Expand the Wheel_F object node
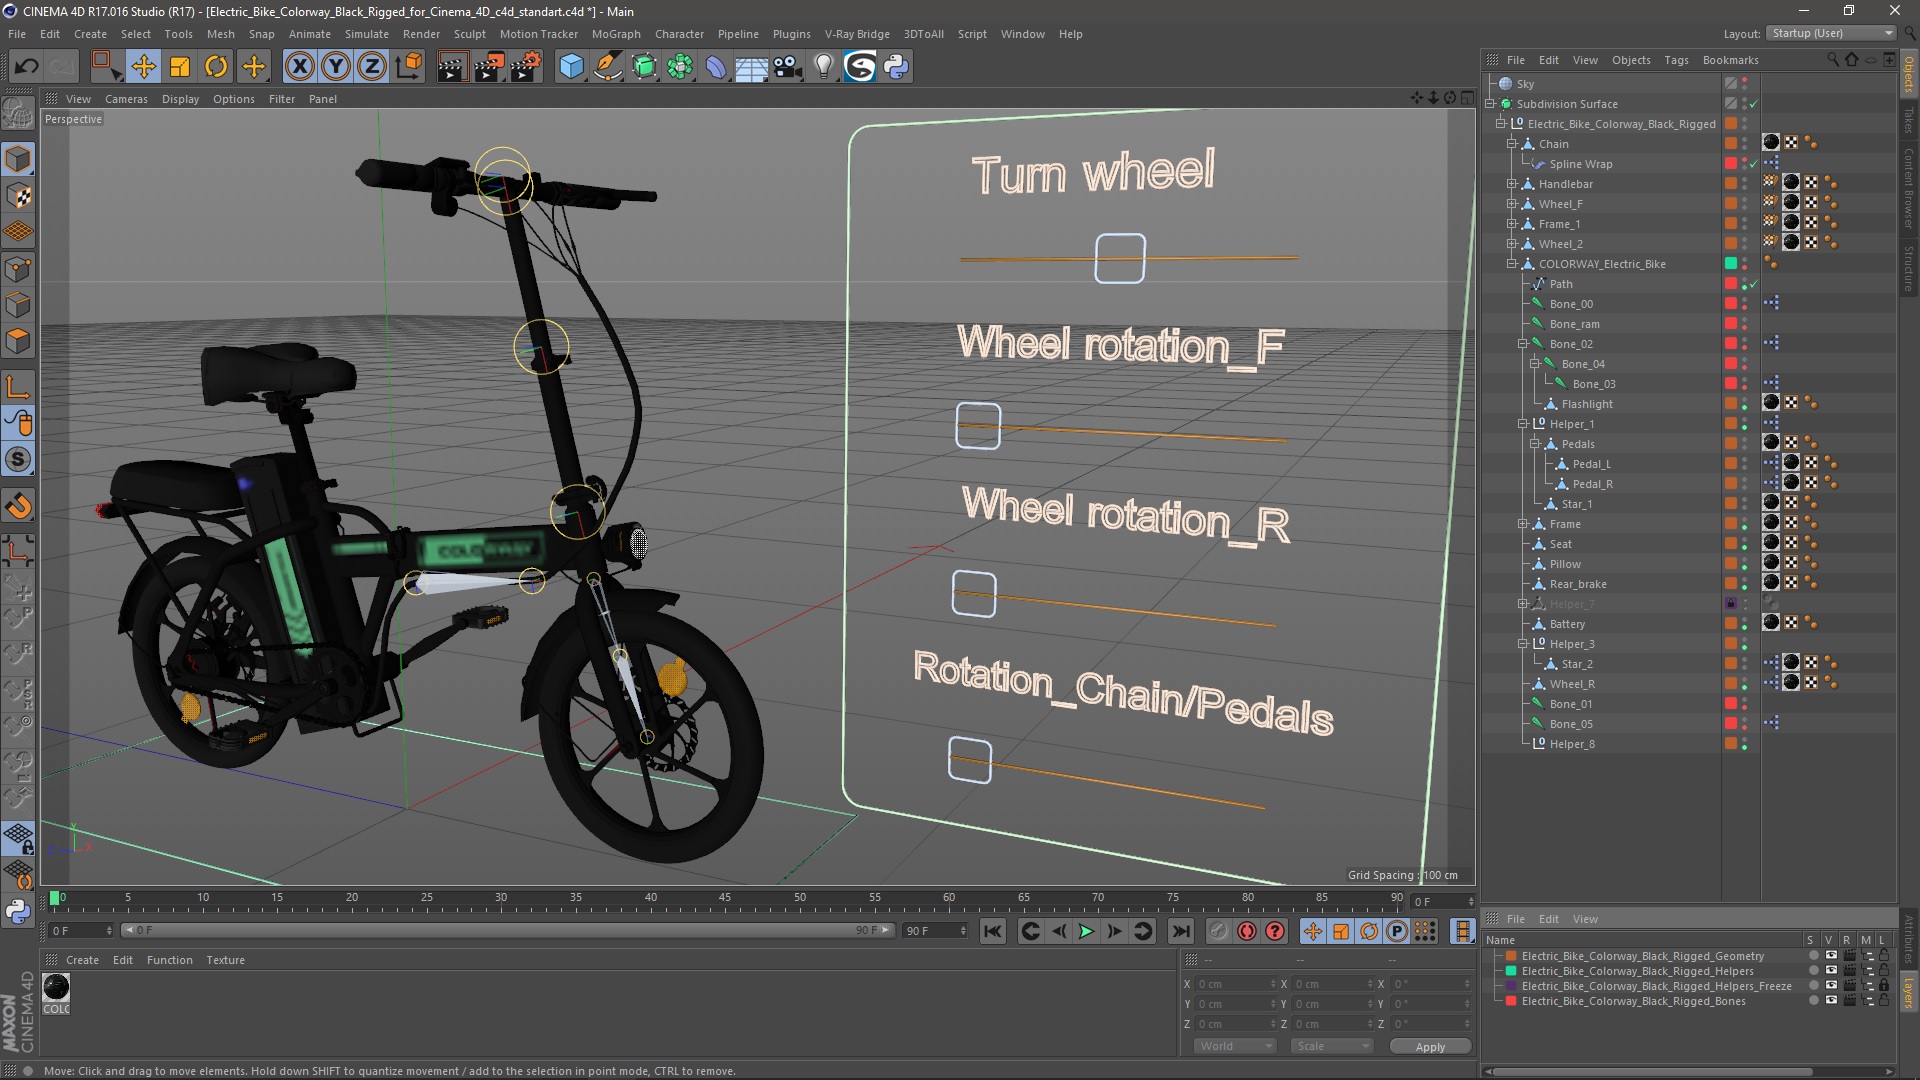Image resolution: width=1920 pixels, height=1080 pixels. point(1512,204)
